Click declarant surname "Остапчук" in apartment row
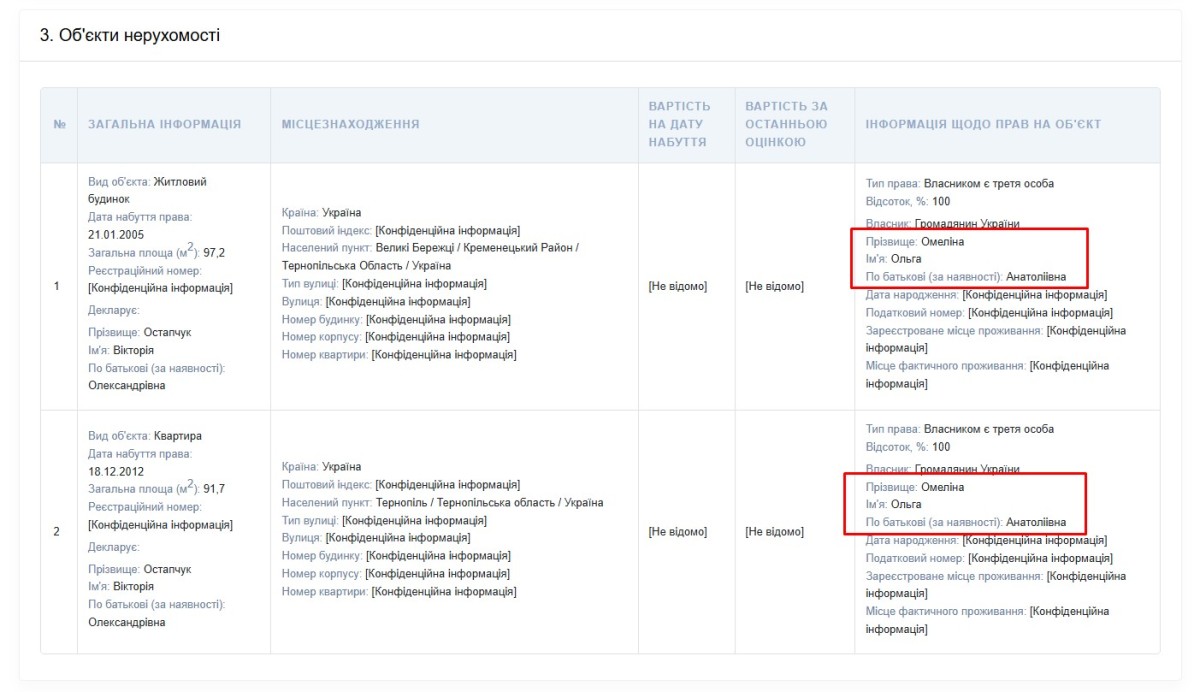Image resolution: width=1200 pixels, height=692 pixels. (x=167, y=570)
